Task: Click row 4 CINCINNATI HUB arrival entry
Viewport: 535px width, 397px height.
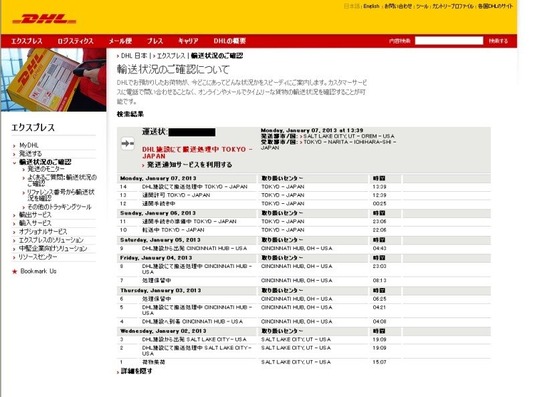Action: pos(304,322)
